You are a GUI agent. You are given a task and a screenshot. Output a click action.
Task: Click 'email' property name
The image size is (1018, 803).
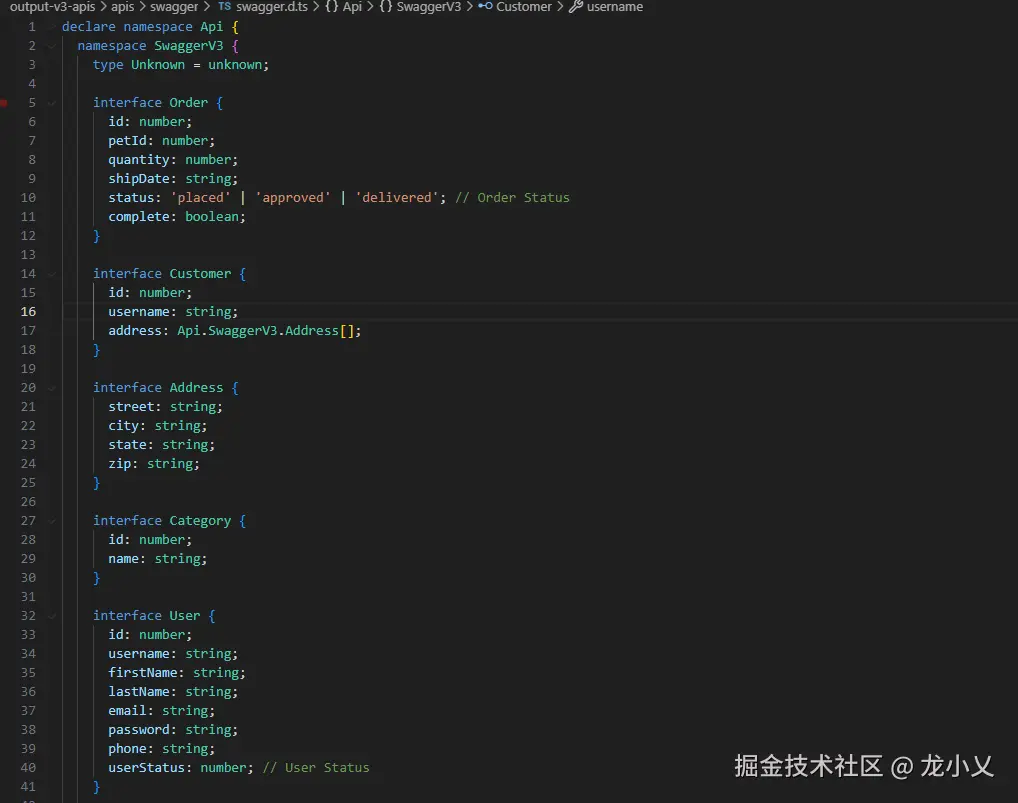point(127,710)
